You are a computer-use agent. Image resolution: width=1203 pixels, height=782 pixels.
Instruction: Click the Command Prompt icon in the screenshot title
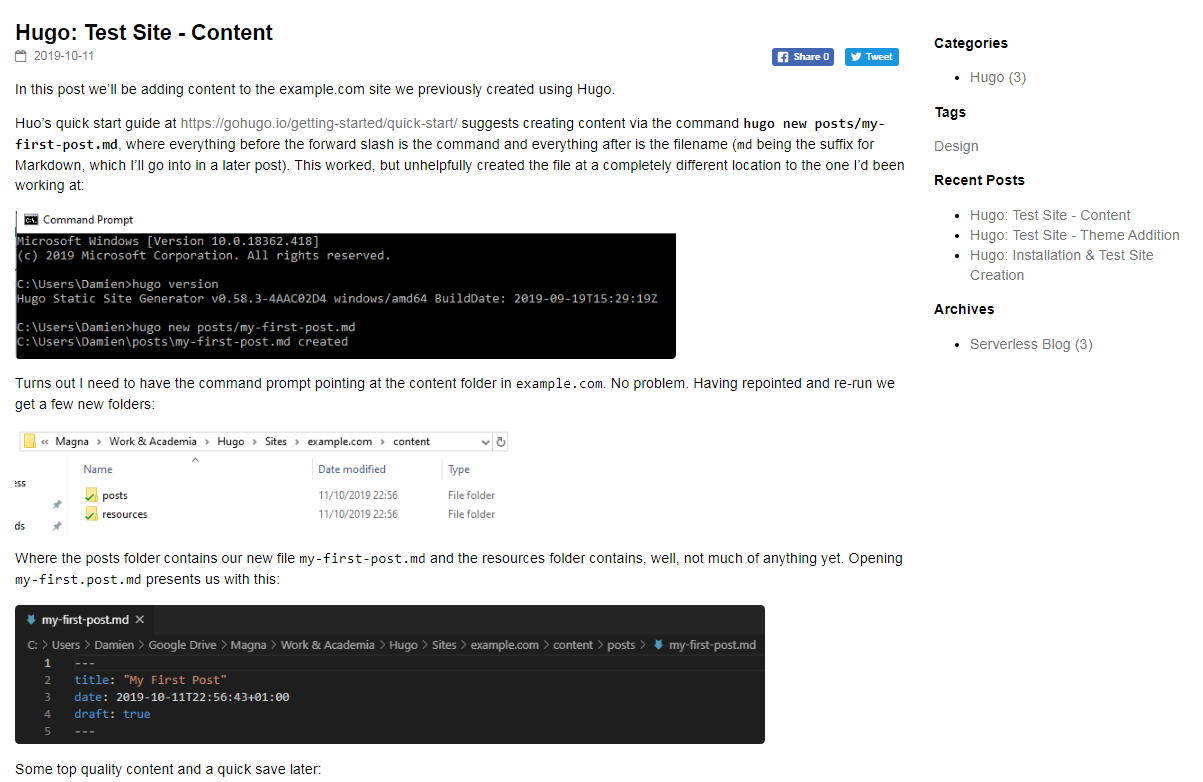(31, 219)
